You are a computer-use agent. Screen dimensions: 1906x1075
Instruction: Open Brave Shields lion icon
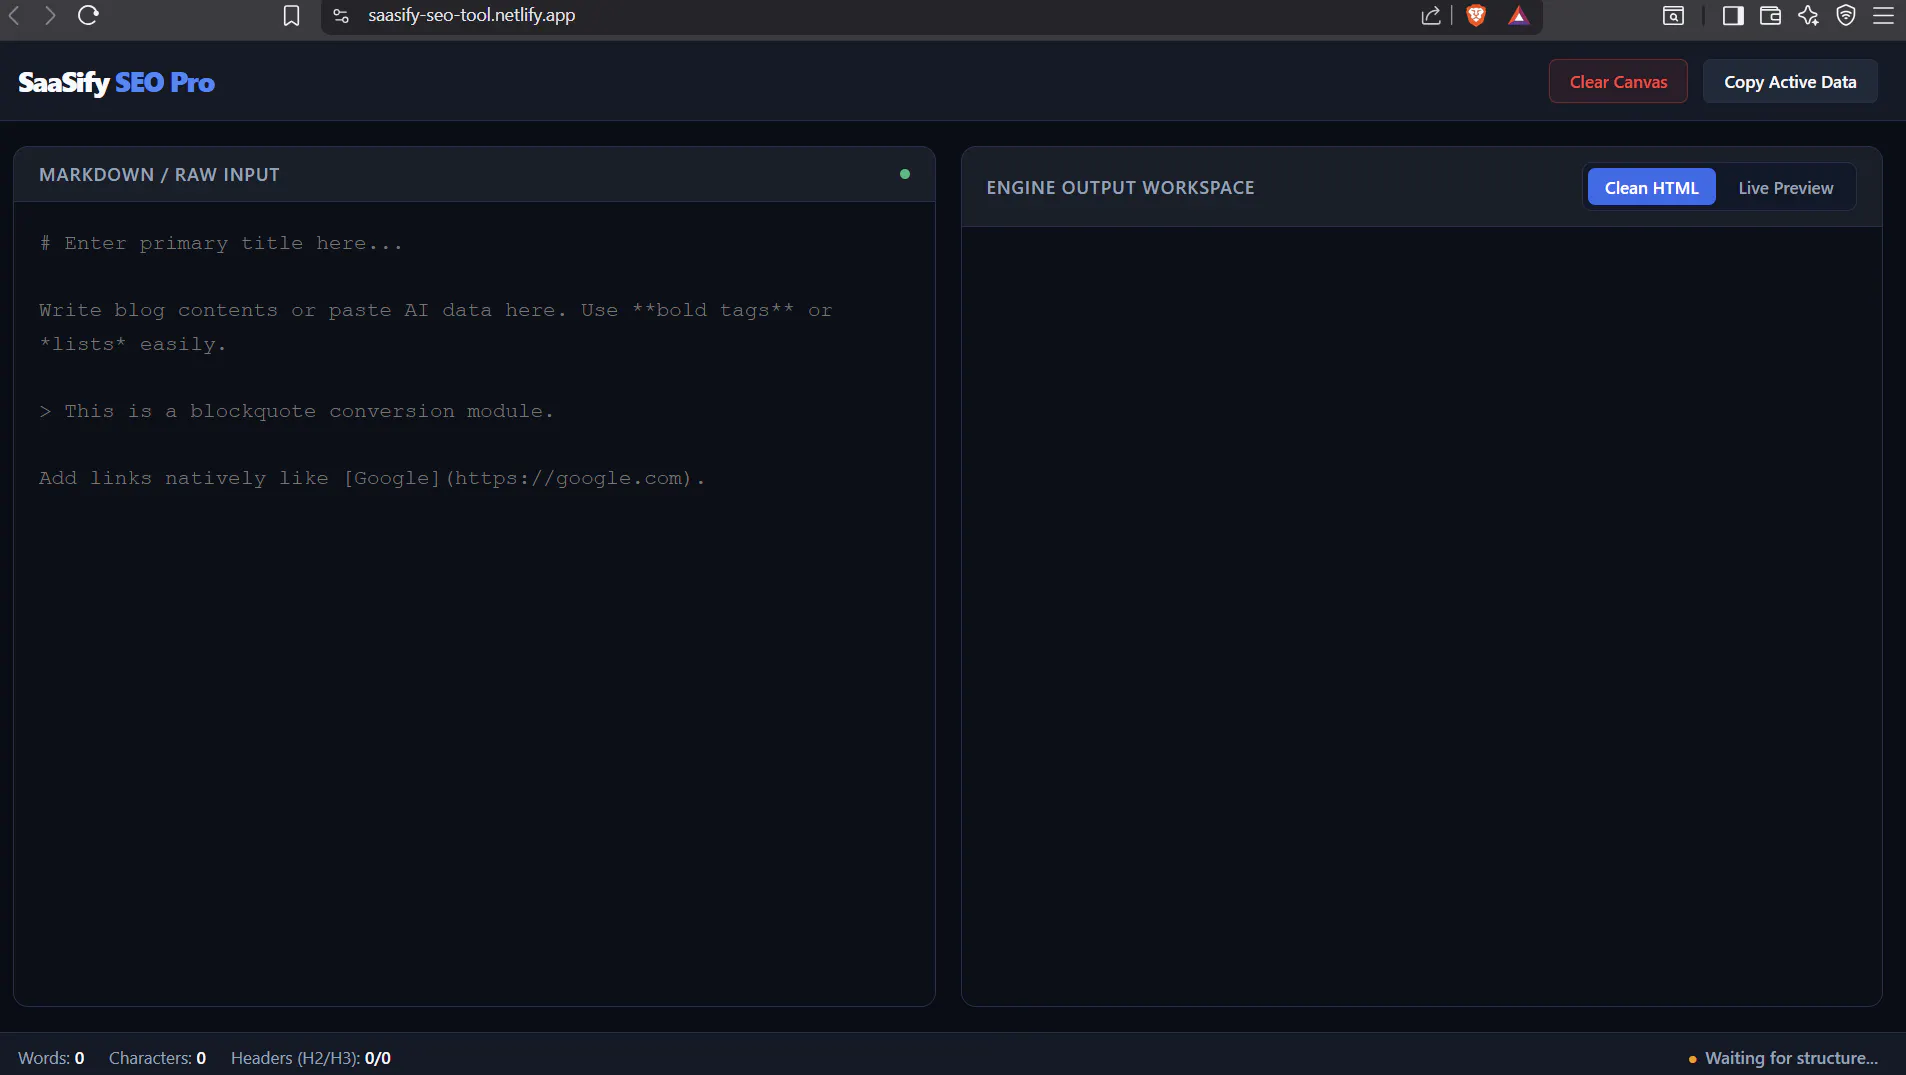point(1476,15)
